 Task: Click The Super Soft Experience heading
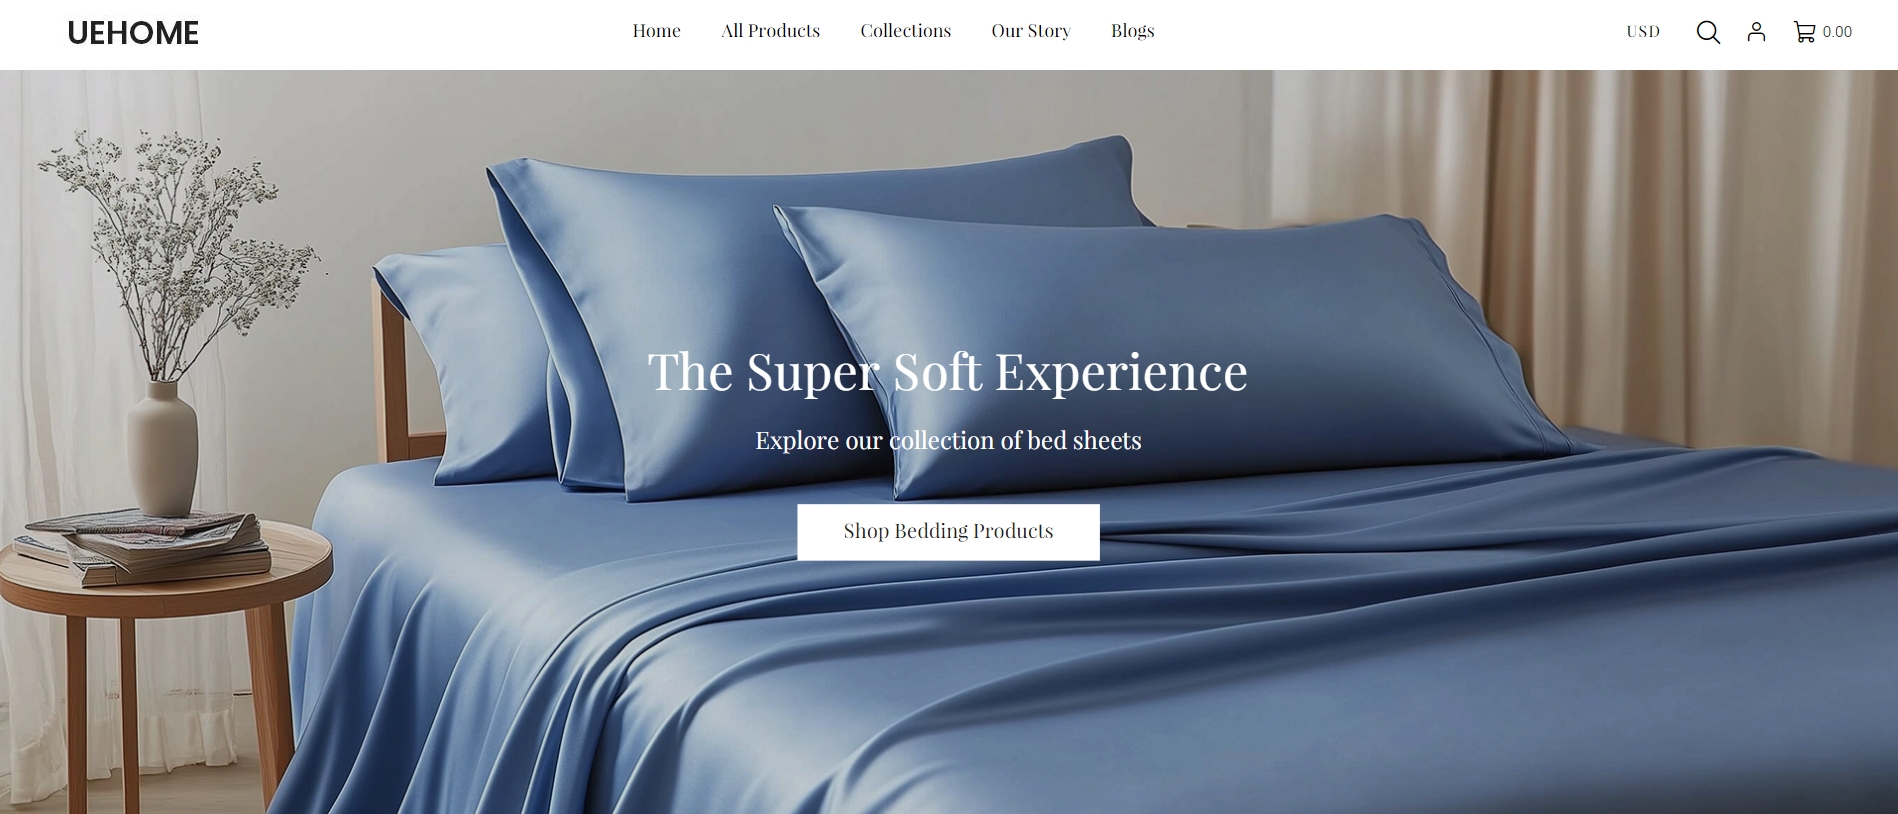[948, 372]
